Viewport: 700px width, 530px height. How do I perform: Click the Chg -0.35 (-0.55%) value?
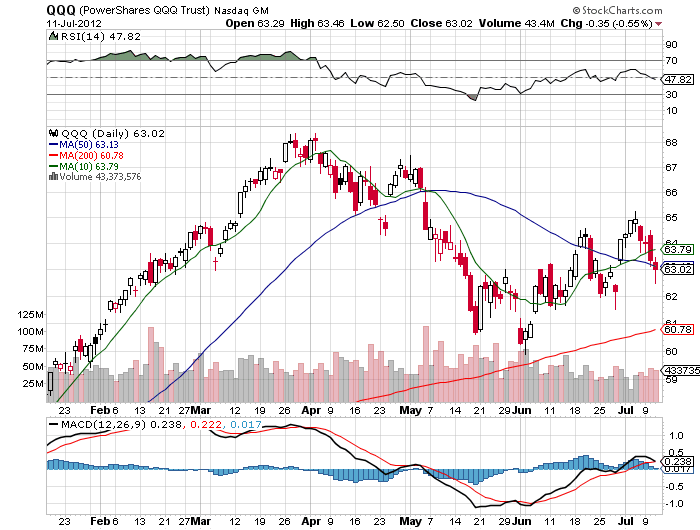coord(619,23)
